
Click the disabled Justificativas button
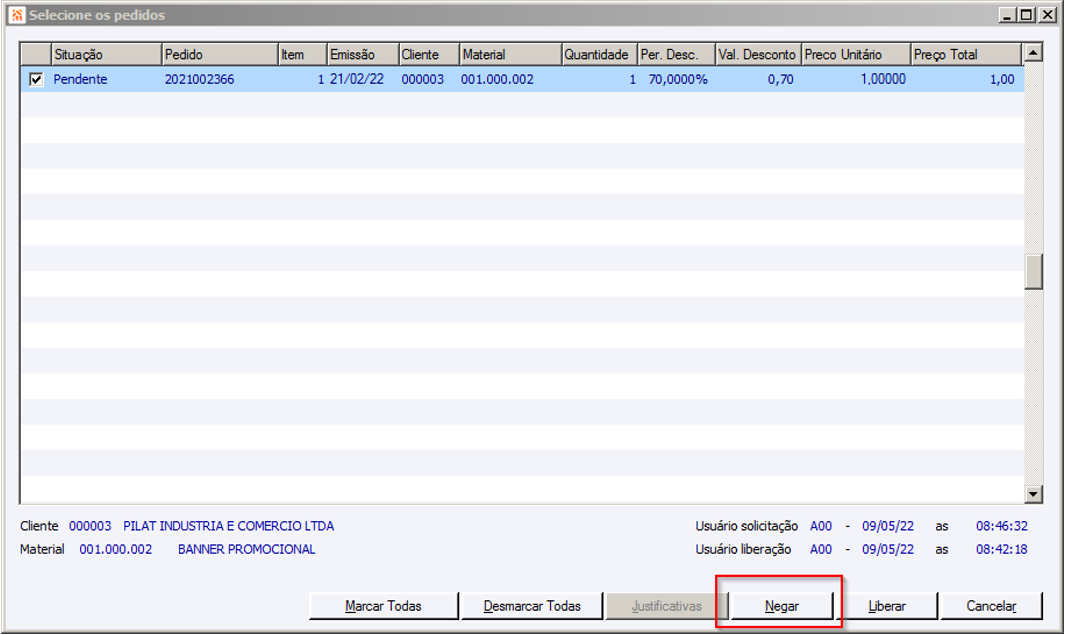pos(666,606)
